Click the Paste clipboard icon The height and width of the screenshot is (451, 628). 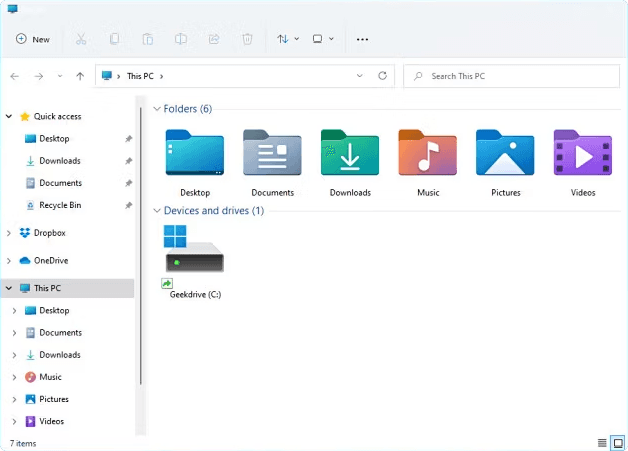(x=148, y=39)
